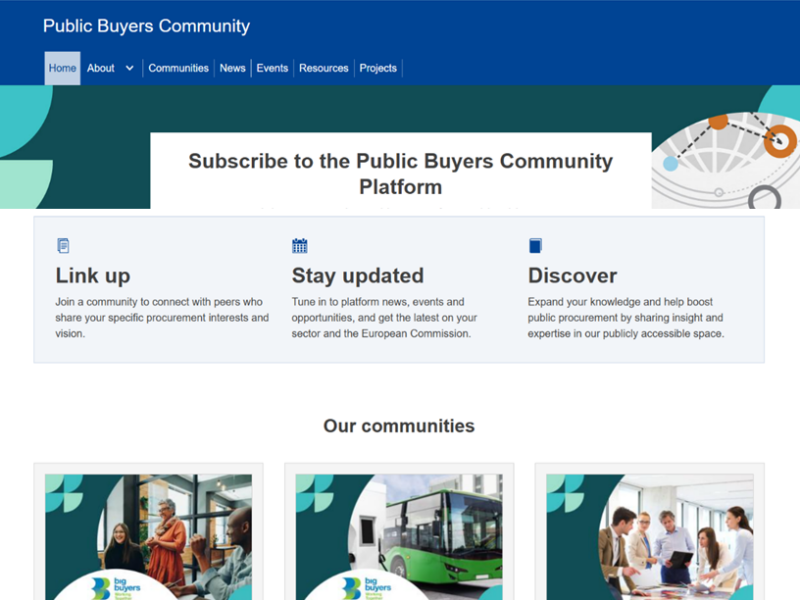The image size is (800, 600).
Task: Click the calendar icon above Stay updated
Action: pos(299,246)
